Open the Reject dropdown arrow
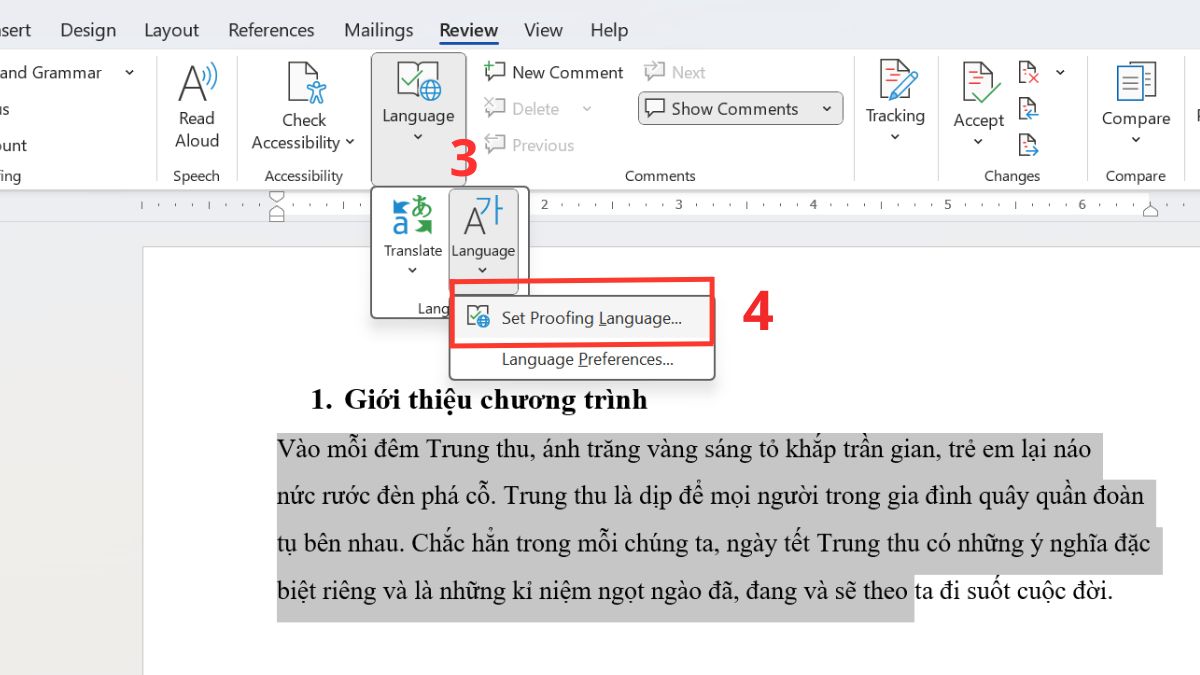1200x675 pixels. point(1060,73)
